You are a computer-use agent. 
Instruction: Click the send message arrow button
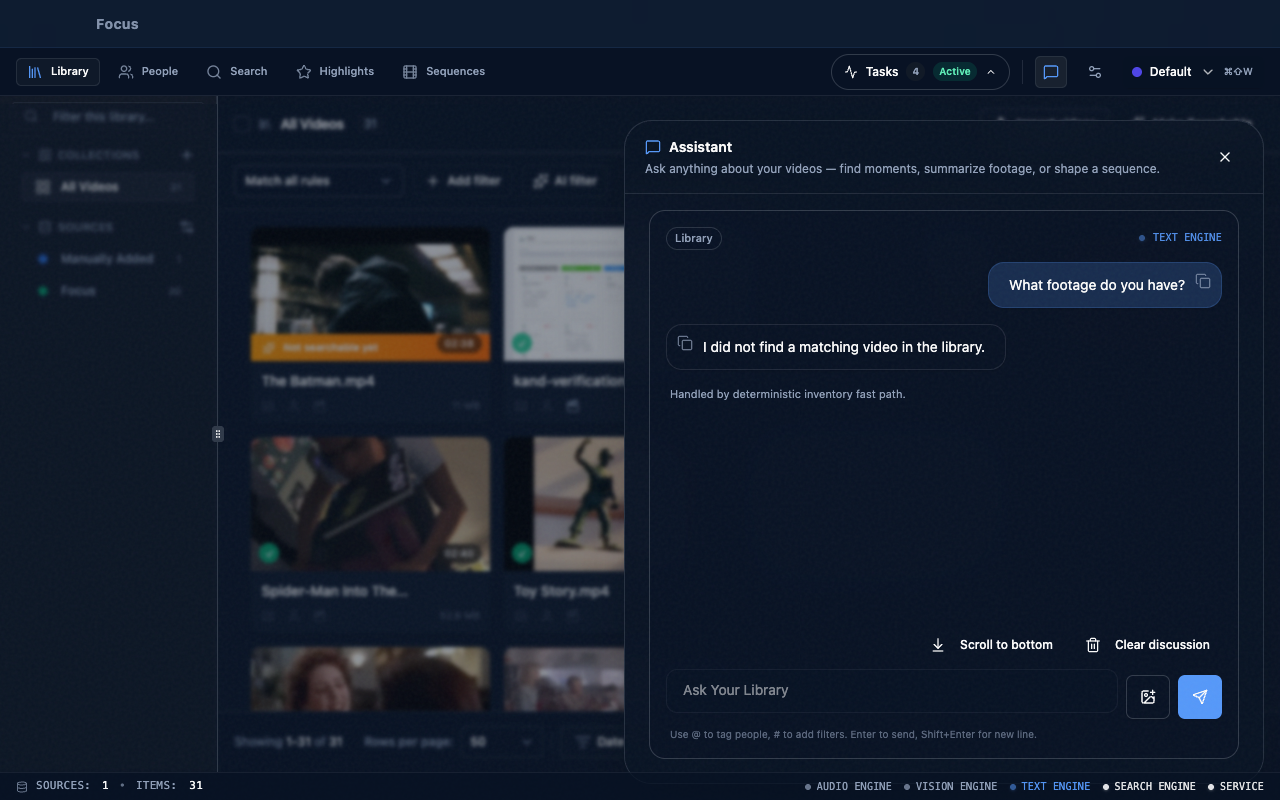pyautogui.click(x=1200, y=697)
